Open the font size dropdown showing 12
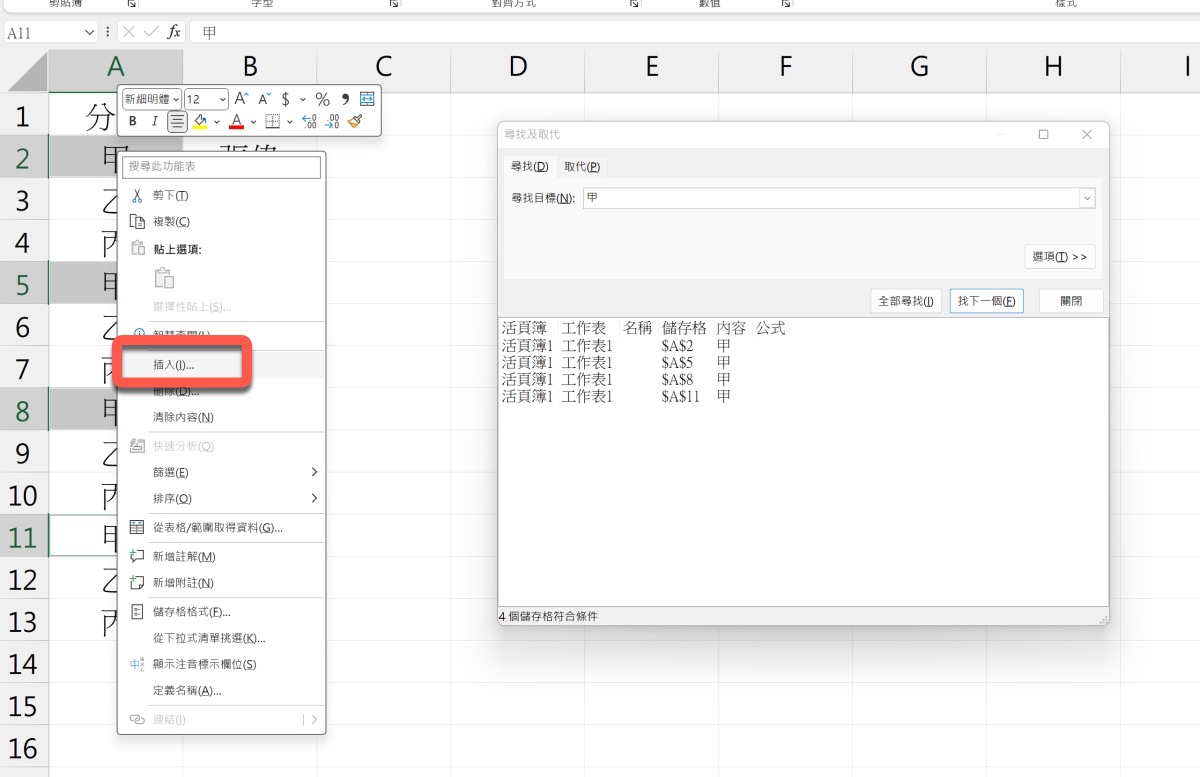Screen dimensions: 1200x777 tap(206, 99)
